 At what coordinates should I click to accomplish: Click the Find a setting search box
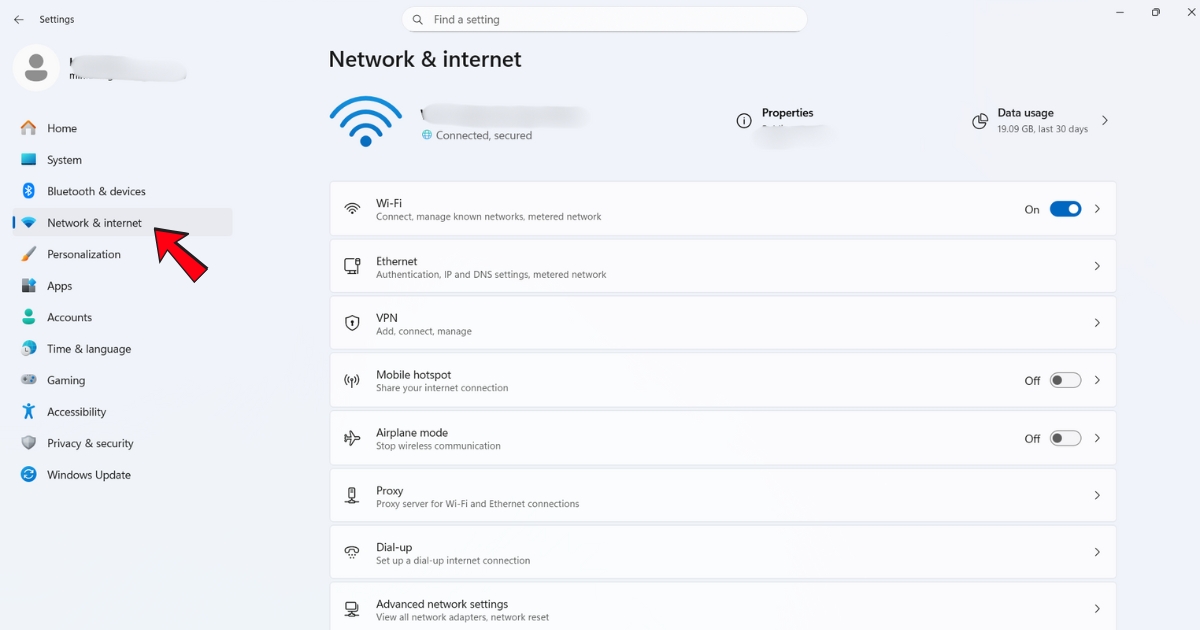tap(604, 19)
